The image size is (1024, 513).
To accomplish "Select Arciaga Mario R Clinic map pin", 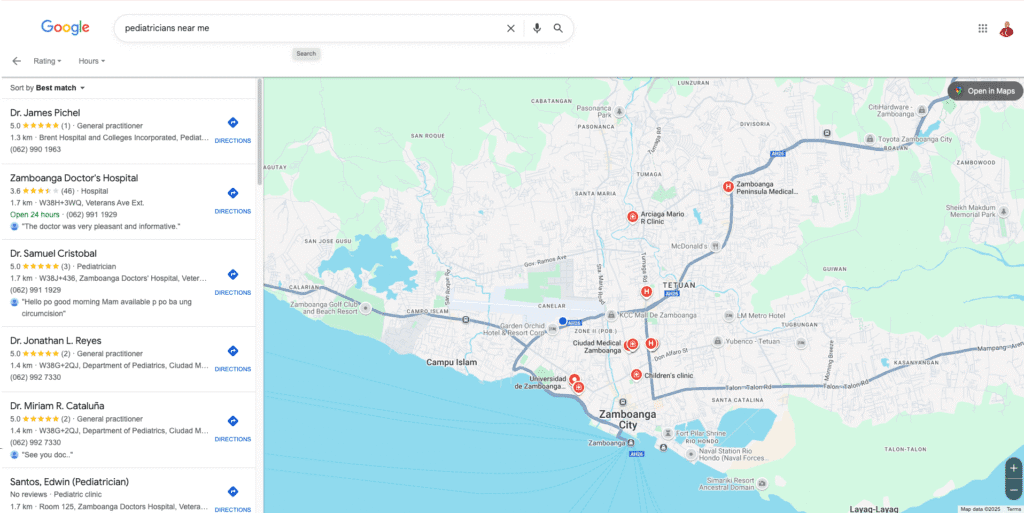I will [632, 217].
